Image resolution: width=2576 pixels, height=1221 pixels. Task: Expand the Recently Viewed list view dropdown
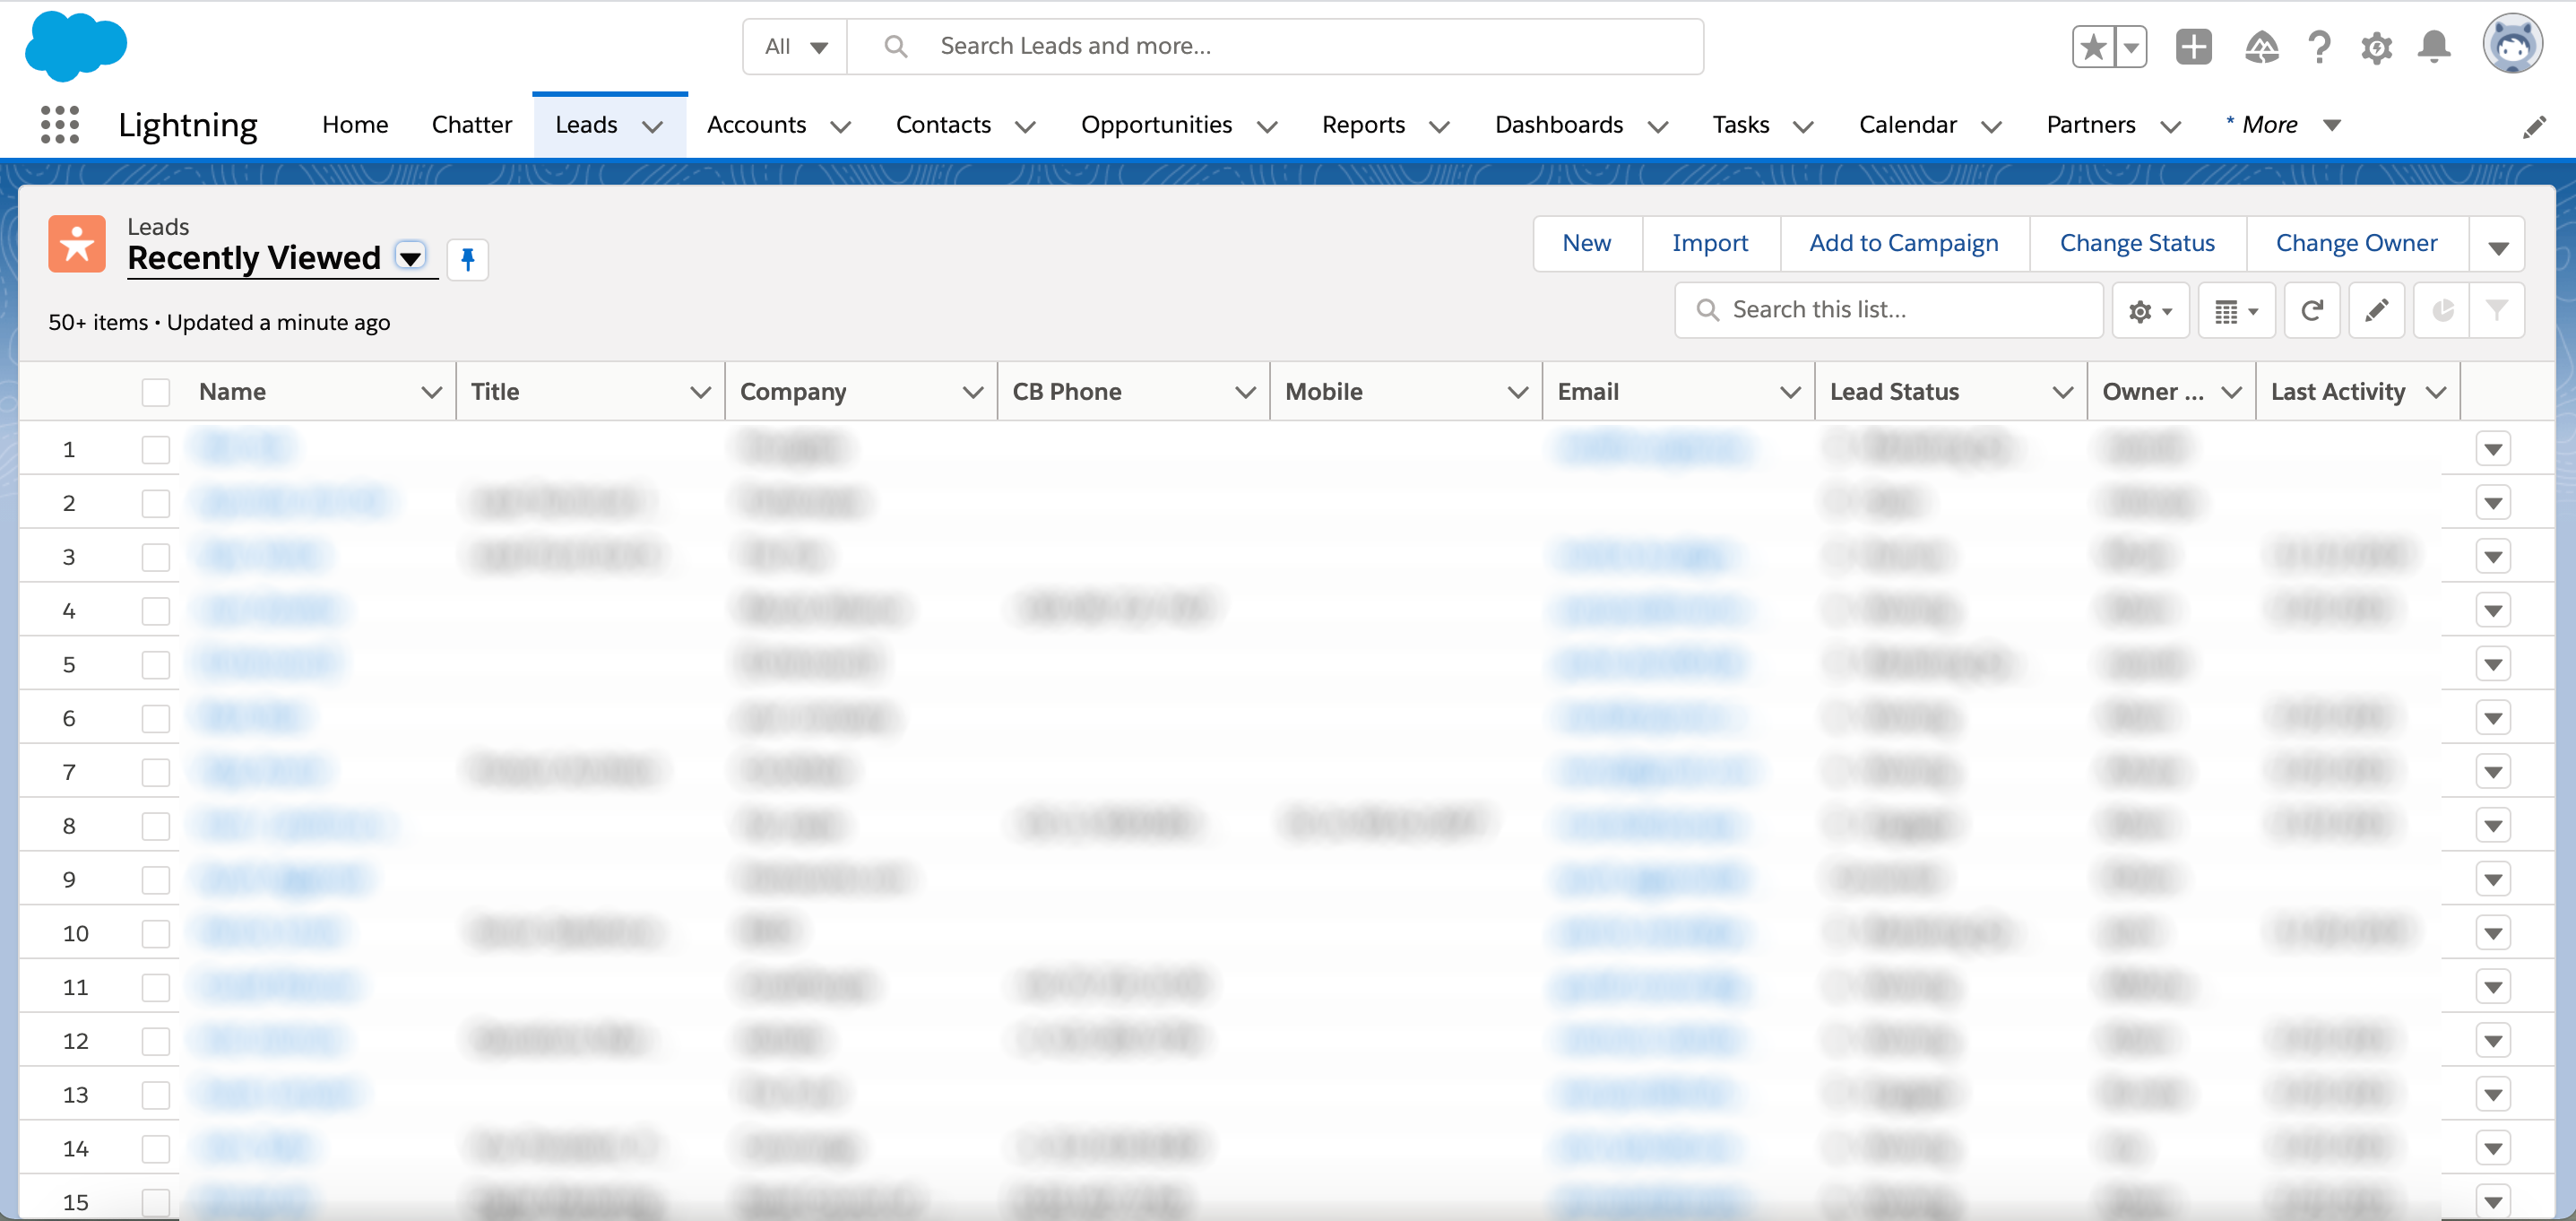[411, 258]
